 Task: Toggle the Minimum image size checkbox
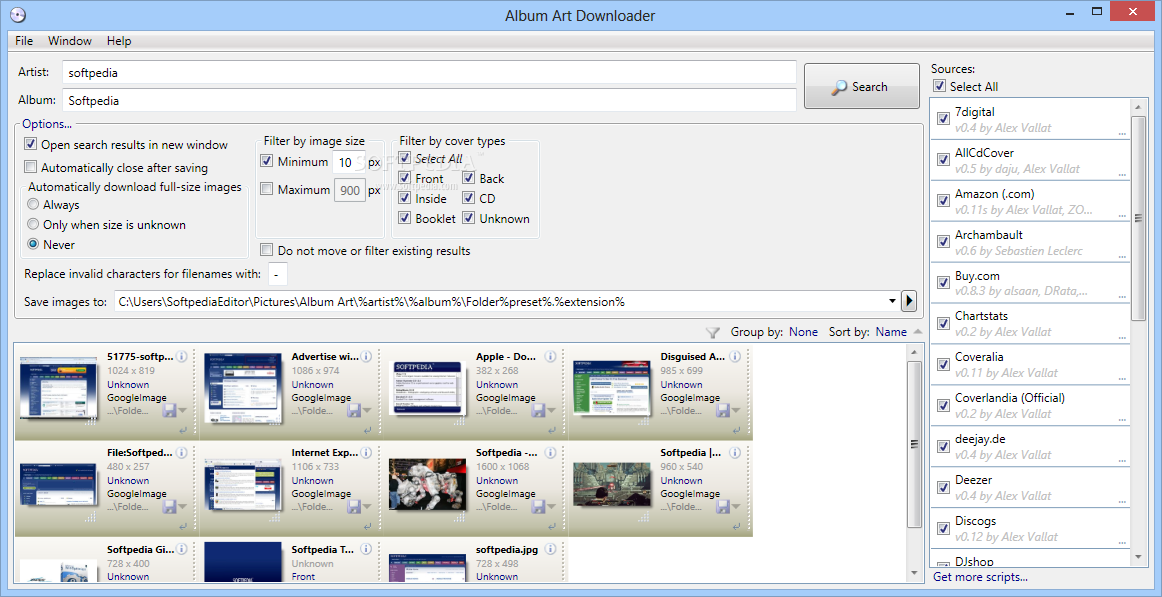point(267,161)
